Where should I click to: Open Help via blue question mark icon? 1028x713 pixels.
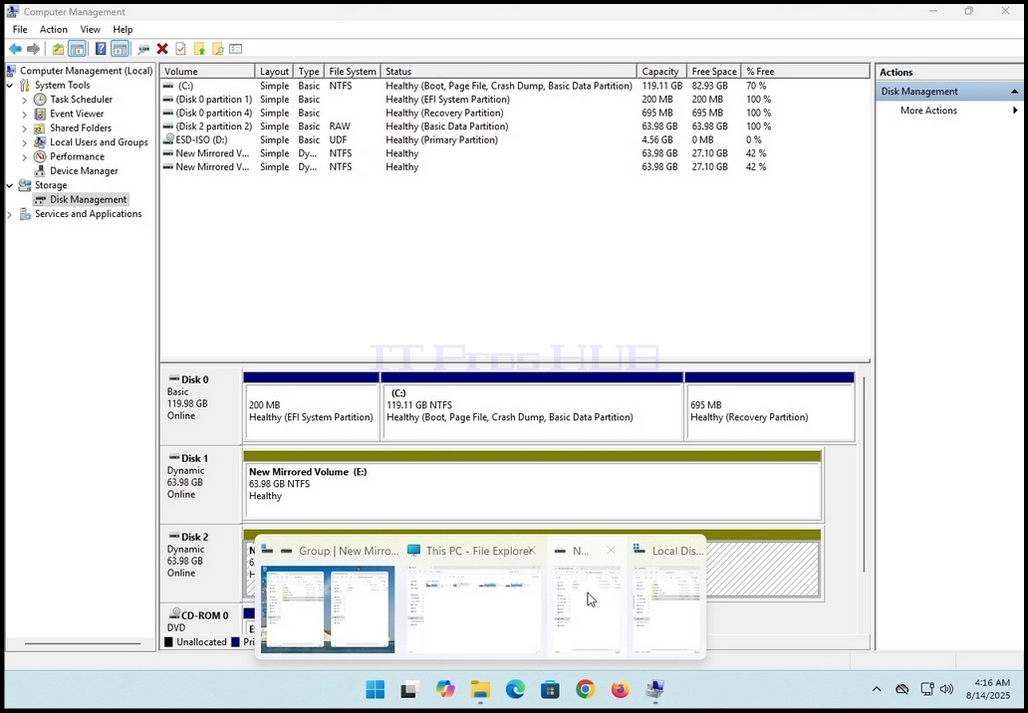coord(100,49)
